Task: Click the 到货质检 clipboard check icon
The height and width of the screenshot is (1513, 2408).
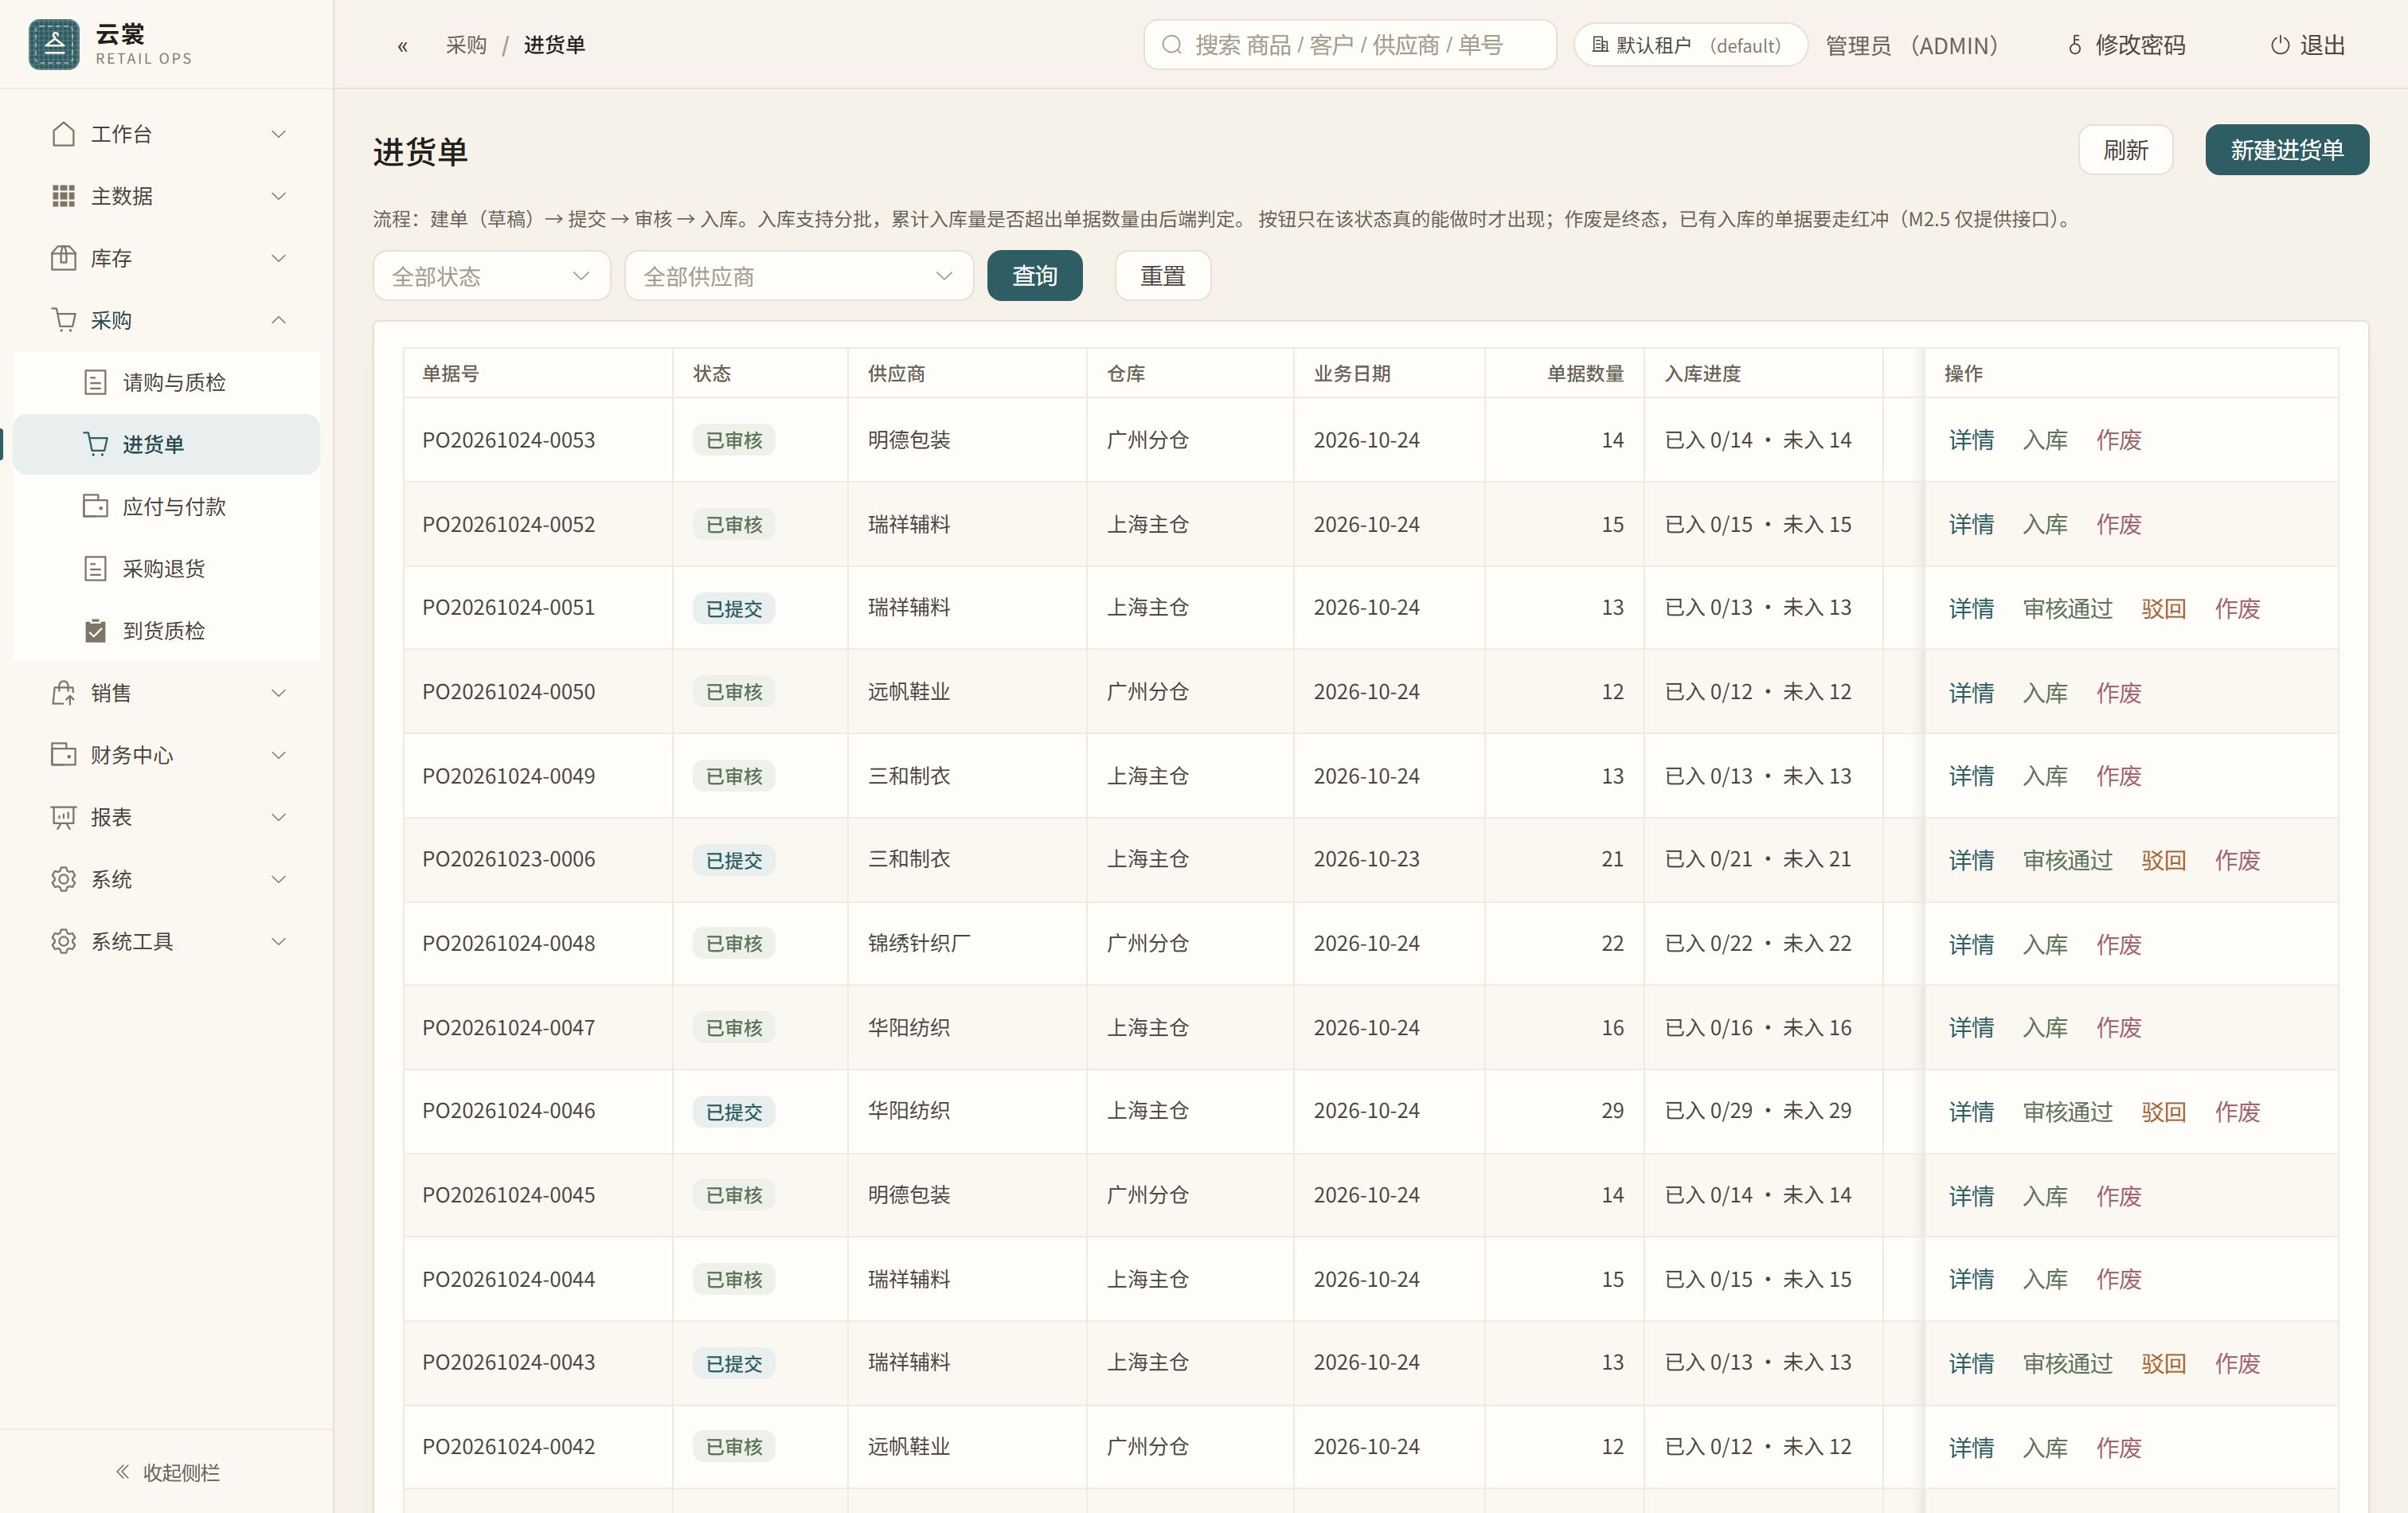Action: pyautogui.click(x=95, y=630)
